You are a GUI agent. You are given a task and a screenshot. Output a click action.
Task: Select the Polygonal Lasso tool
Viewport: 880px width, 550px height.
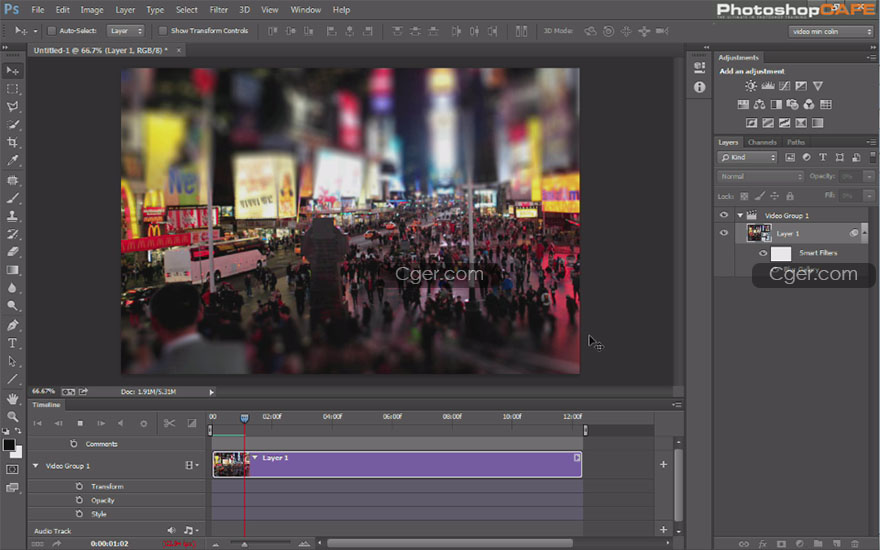[12, 107]
